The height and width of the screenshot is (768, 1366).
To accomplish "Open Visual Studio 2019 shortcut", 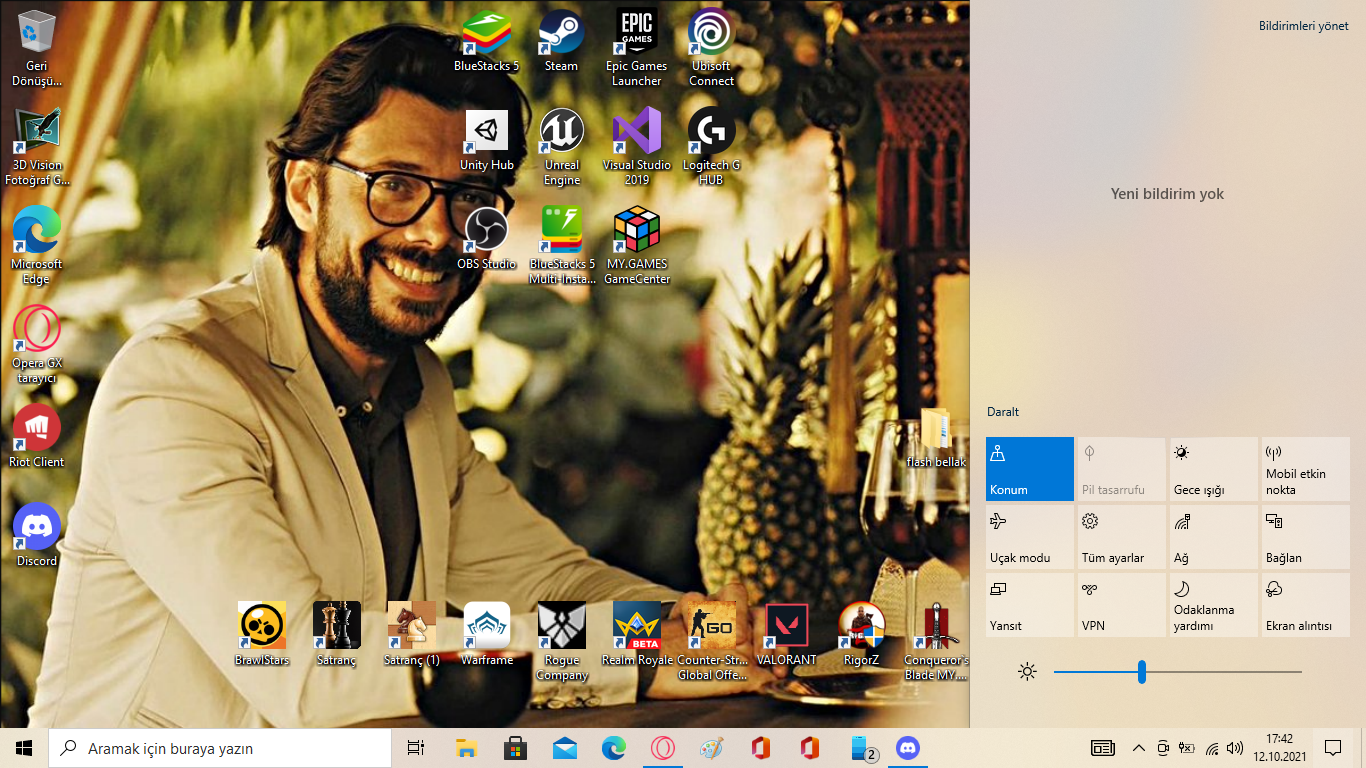I will (637, 132).
